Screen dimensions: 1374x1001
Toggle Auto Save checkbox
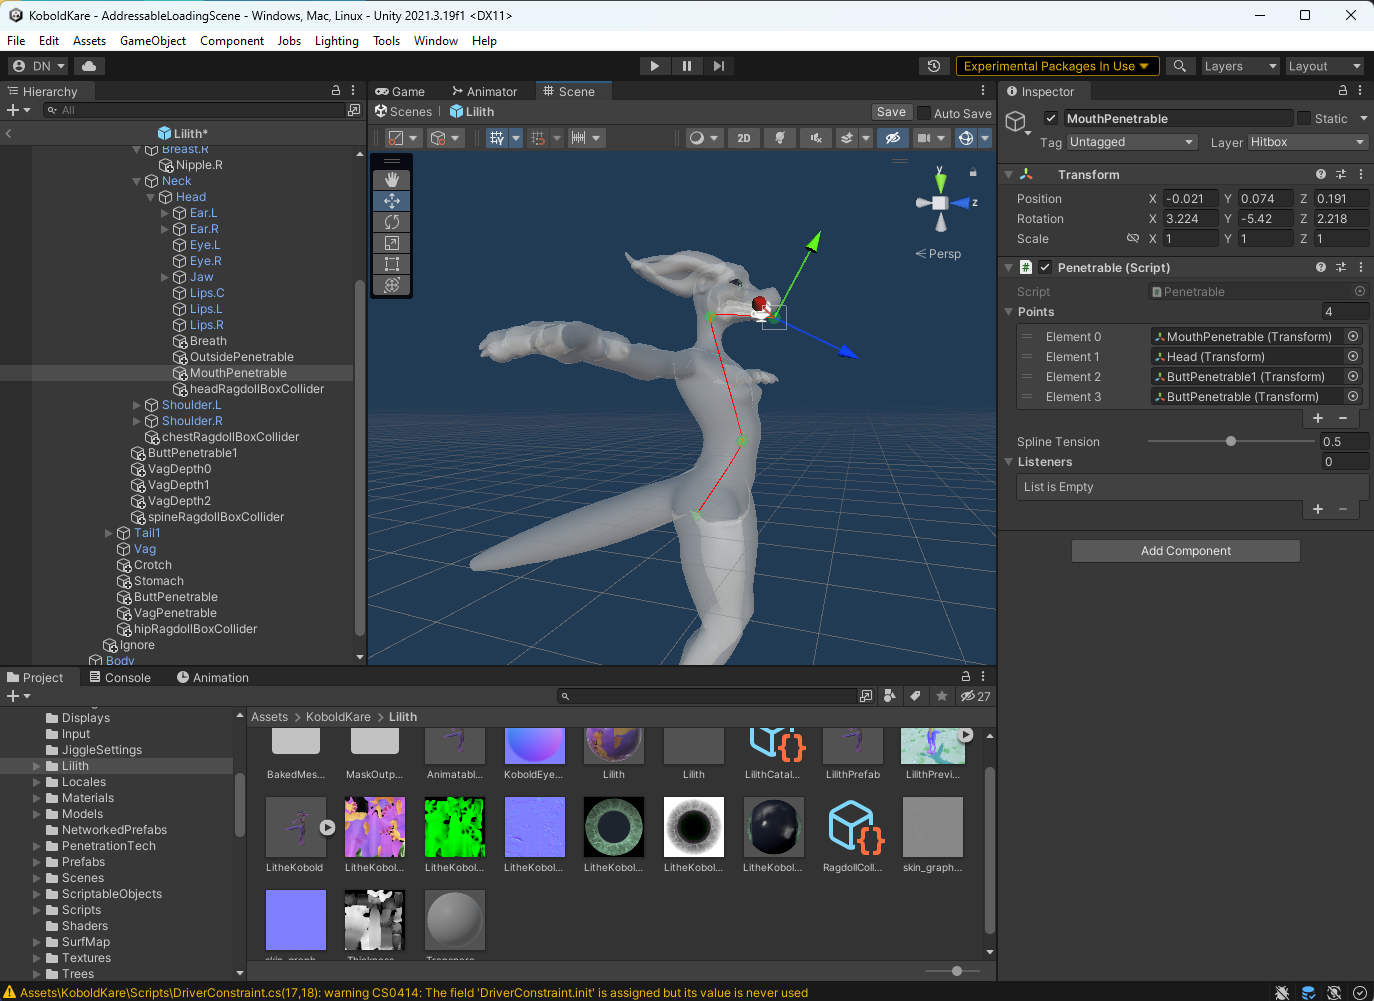pos(924,113)
